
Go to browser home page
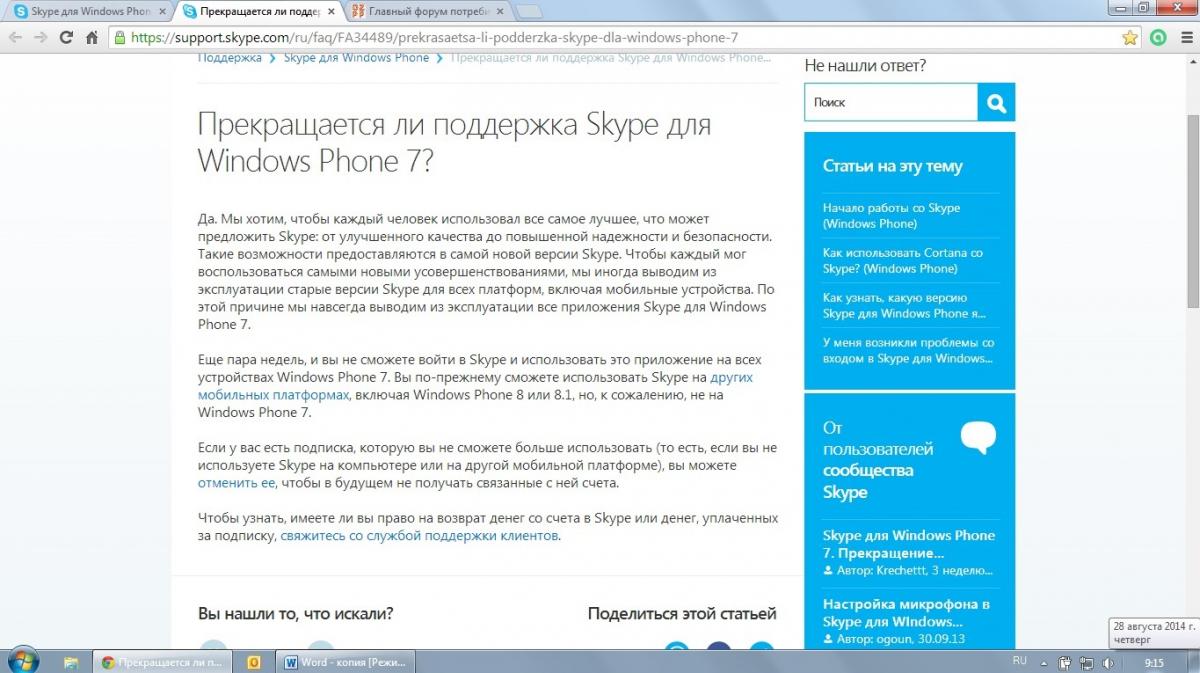92,37
